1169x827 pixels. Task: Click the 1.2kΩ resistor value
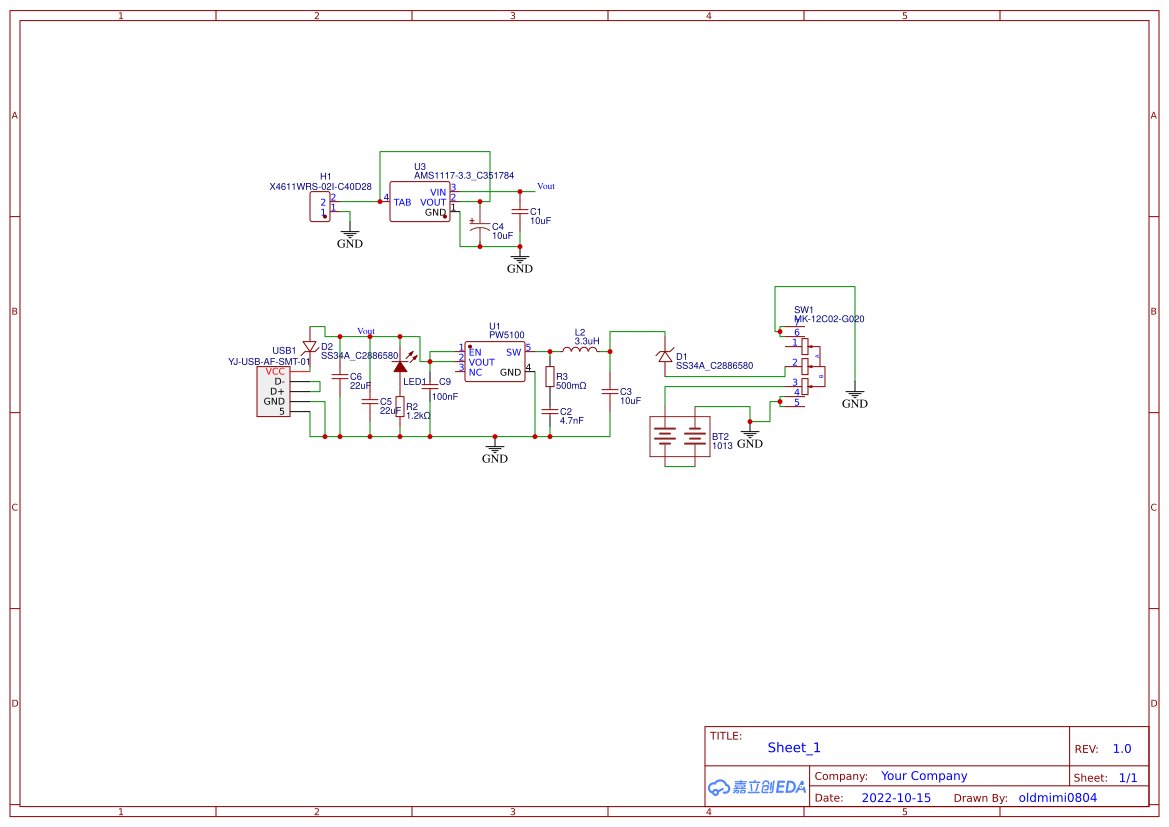tap(418, 416)
